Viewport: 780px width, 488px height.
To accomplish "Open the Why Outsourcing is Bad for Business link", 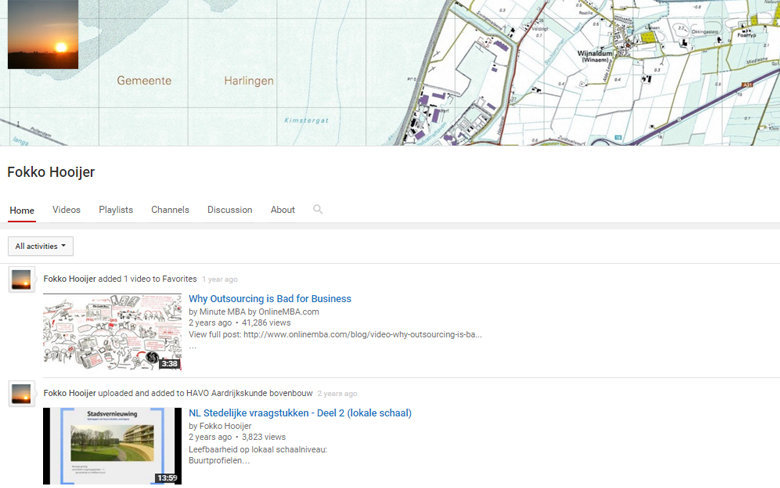I will 270,298.
